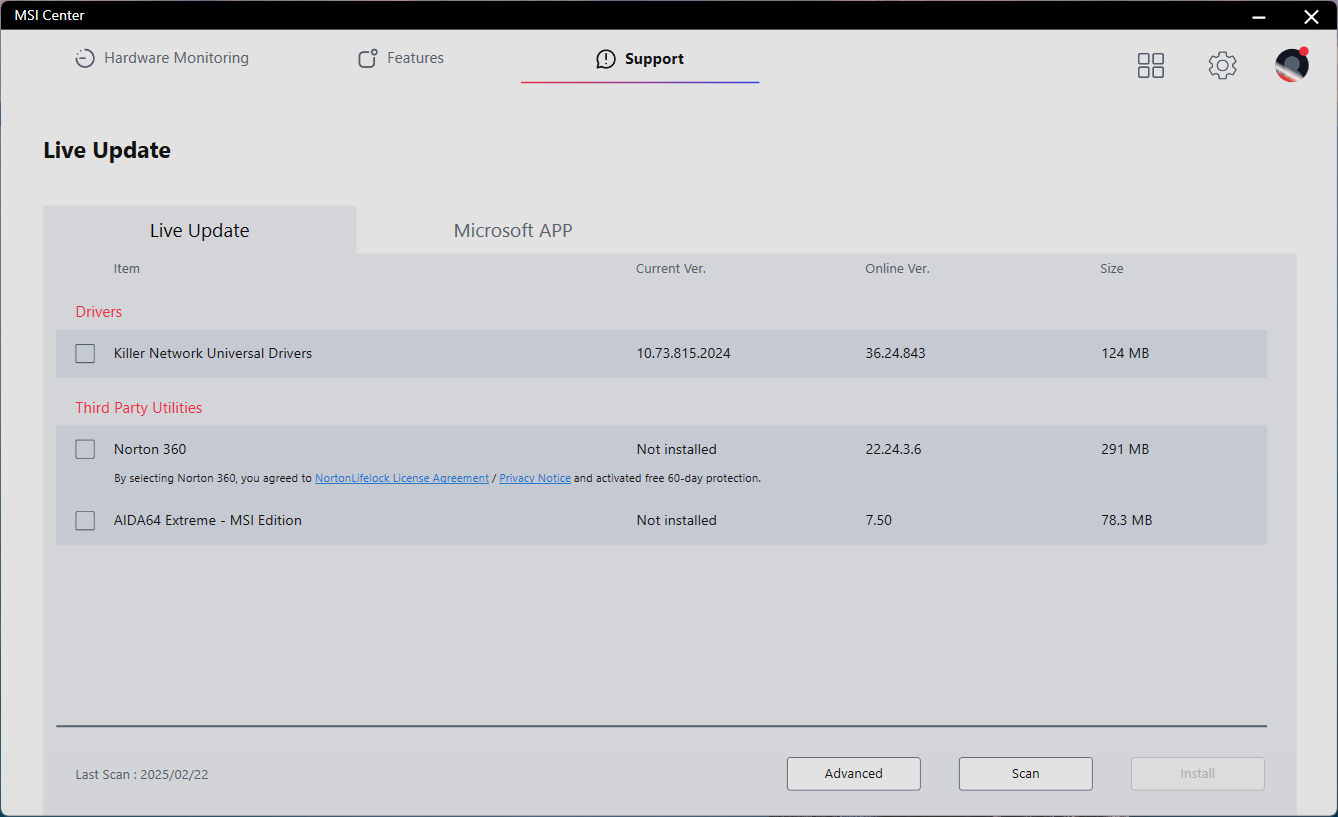Check the Killer Network Universal Drivers checkbox
Image resolution: width=1338 pixels, height=817 pixels.
85,353
